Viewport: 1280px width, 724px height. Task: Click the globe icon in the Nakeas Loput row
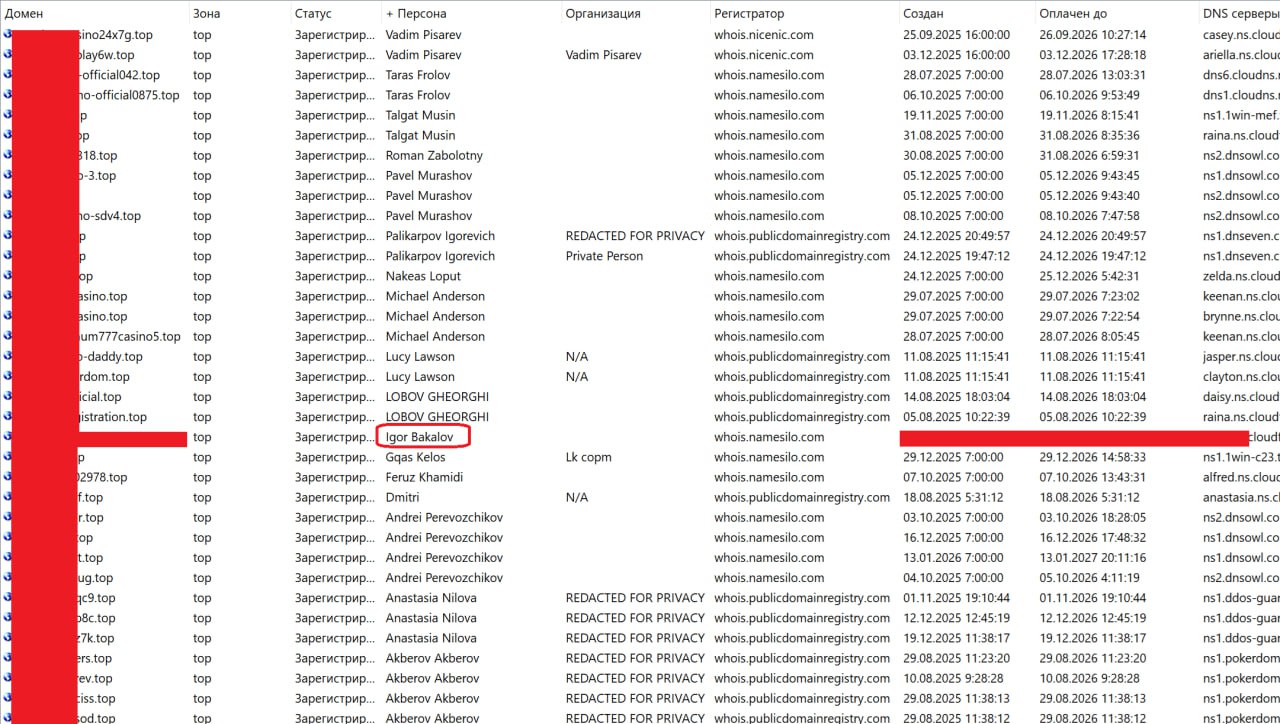pos(7,276)
